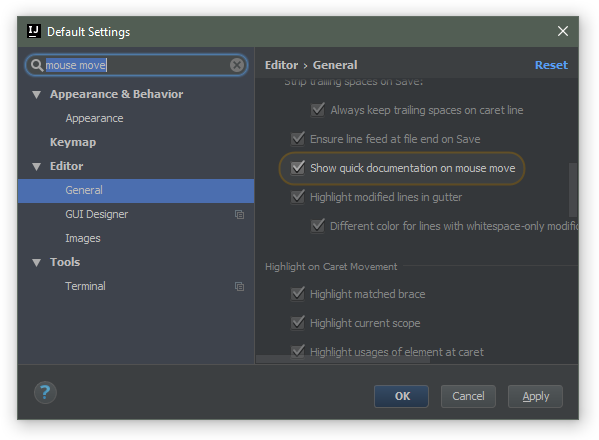The image size is (599, 440).
Task: Toggle Highlight usages of element at caret
Action: [298, 351]
